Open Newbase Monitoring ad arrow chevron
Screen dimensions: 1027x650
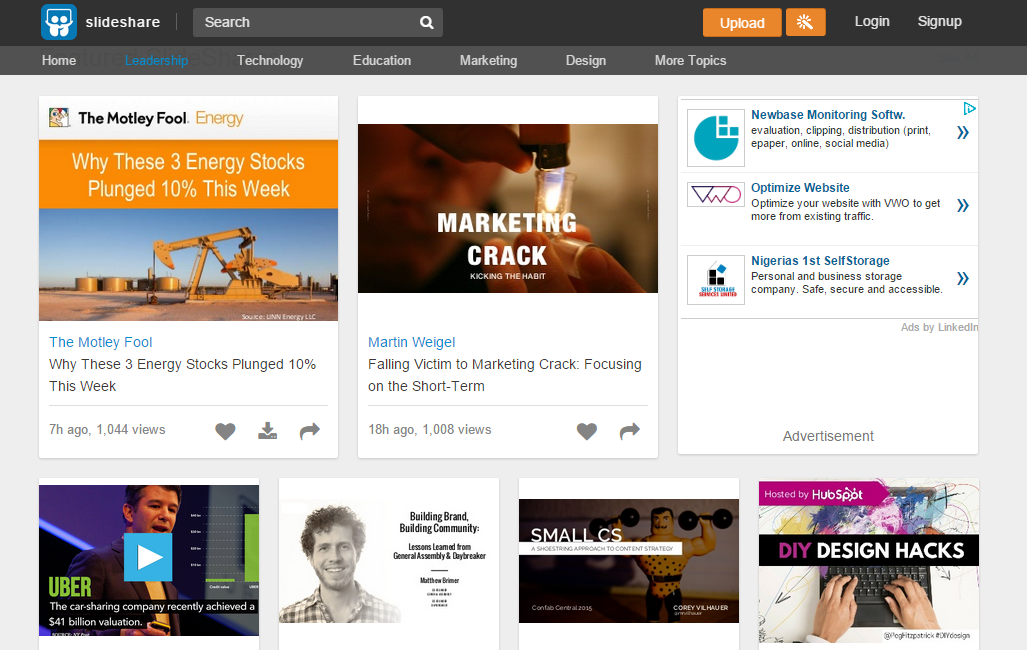tap(962, 133)
